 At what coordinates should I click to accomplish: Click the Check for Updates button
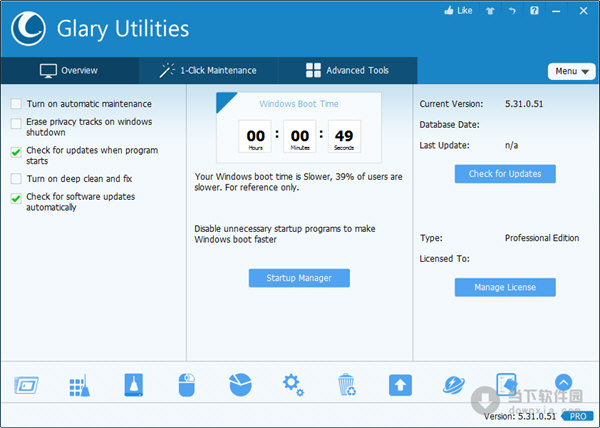pos(505,174)
